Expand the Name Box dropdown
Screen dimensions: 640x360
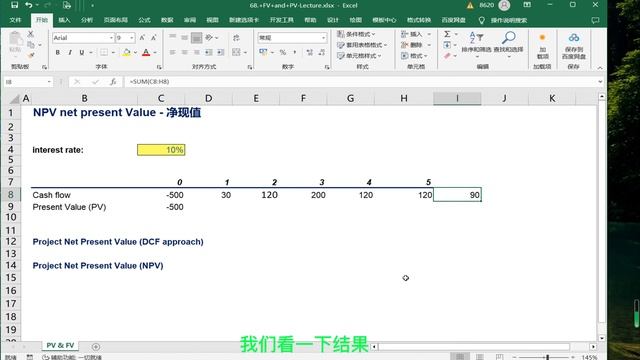click(x=49, y=82)
